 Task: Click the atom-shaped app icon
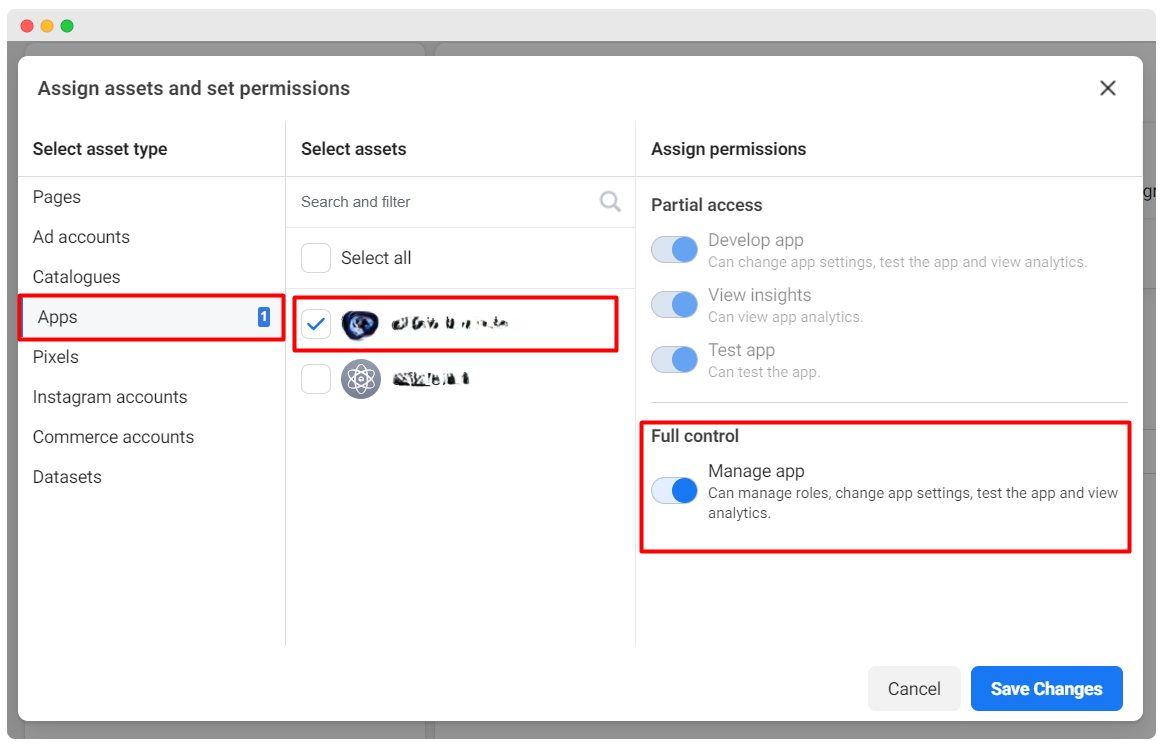click(x=360, y=378)
